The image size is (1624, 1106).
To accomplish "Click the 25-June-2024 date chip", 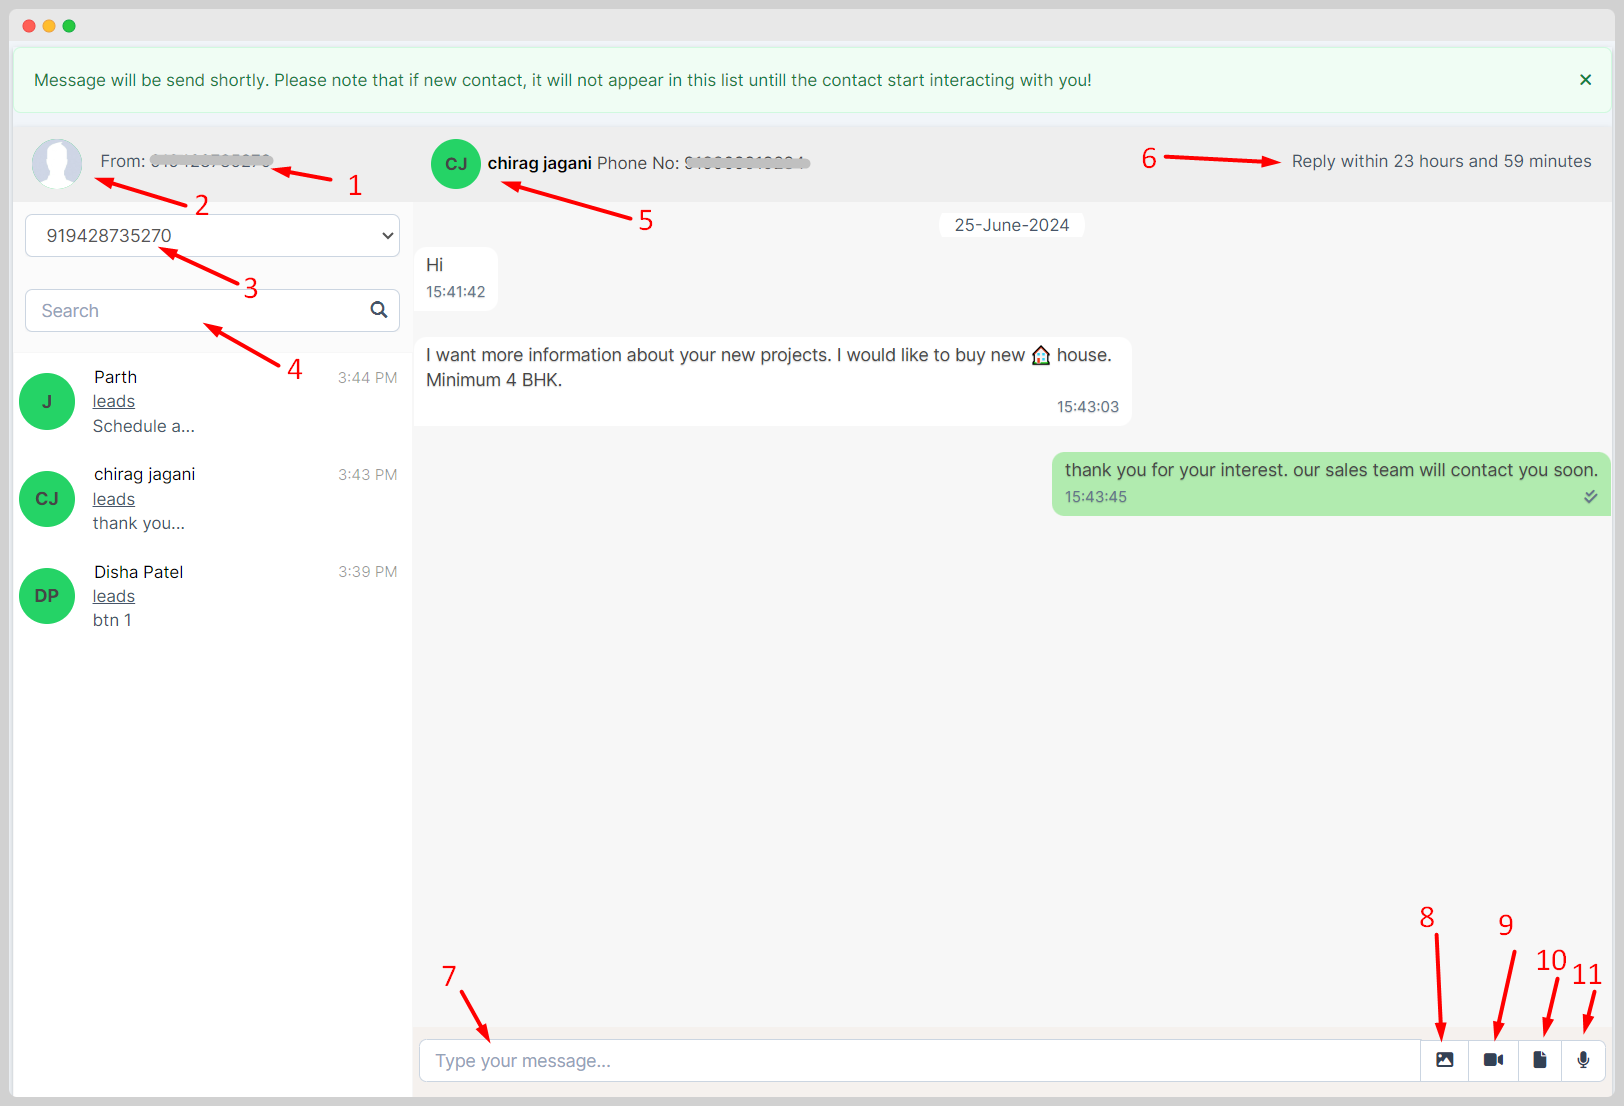I will pyautogui.click(x=1011, y=224).
